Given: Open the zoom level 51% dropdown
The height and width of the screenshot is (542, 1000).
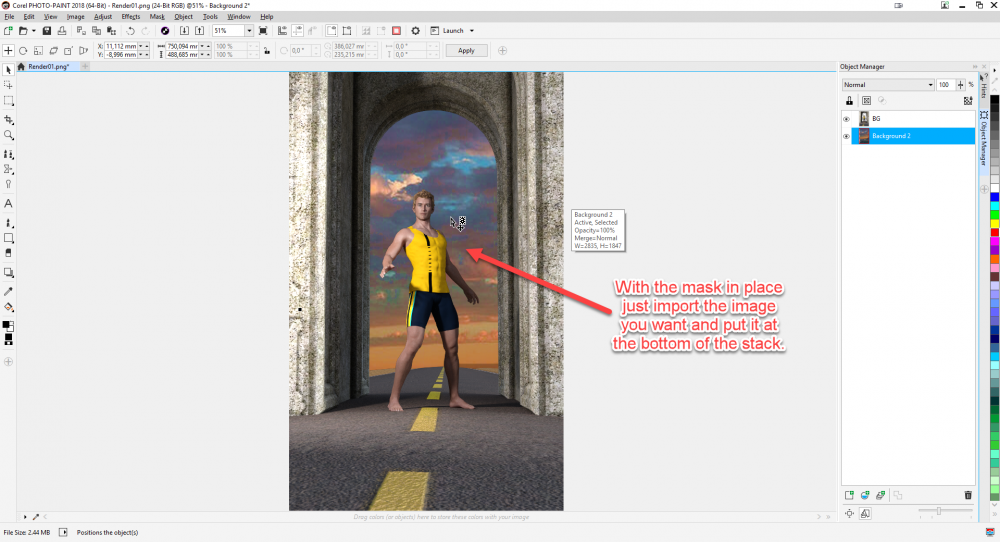Looking at the screenshot, I should coord(251,31).
